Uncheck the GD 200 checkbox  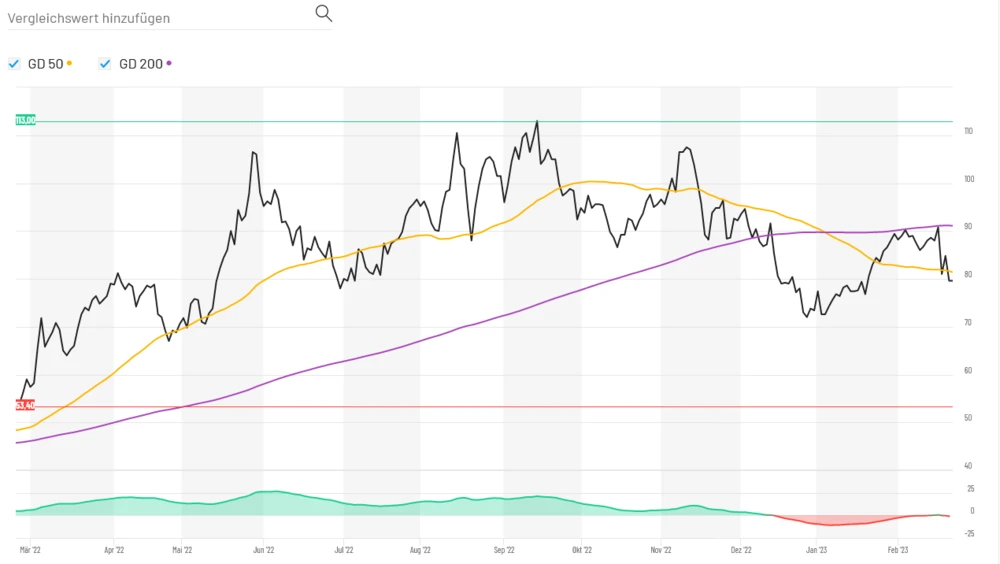click(x=105, y=64)
